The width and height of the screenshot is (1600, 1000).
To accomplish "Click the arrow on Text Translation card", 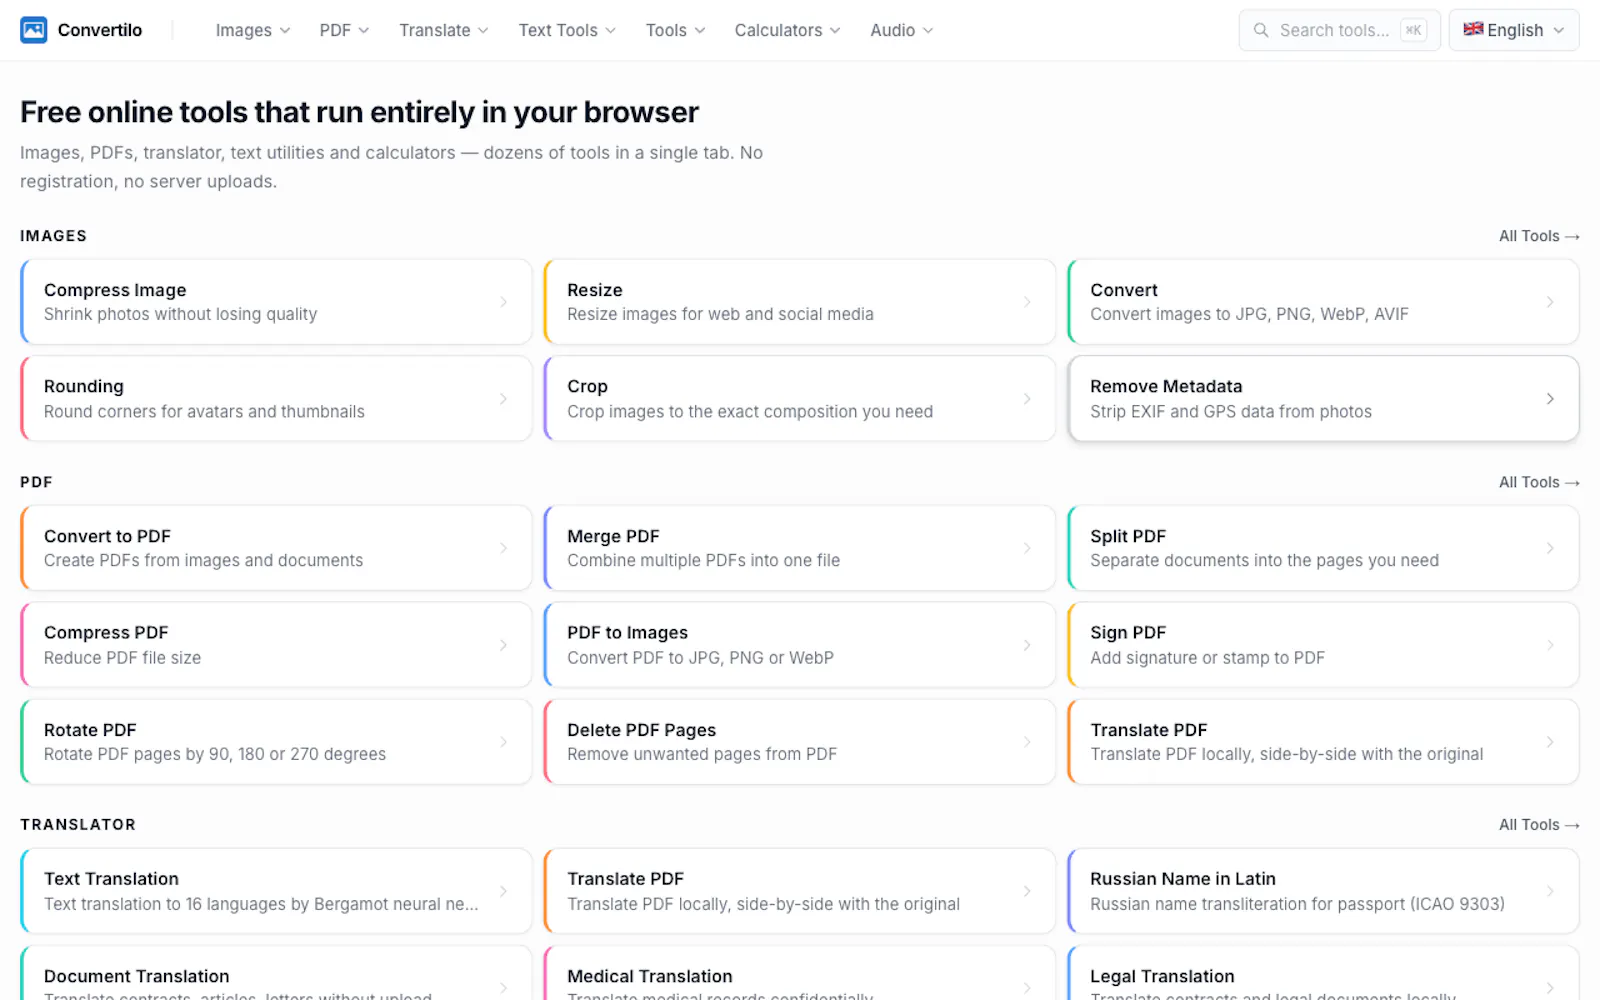I will tap(503, 891).
